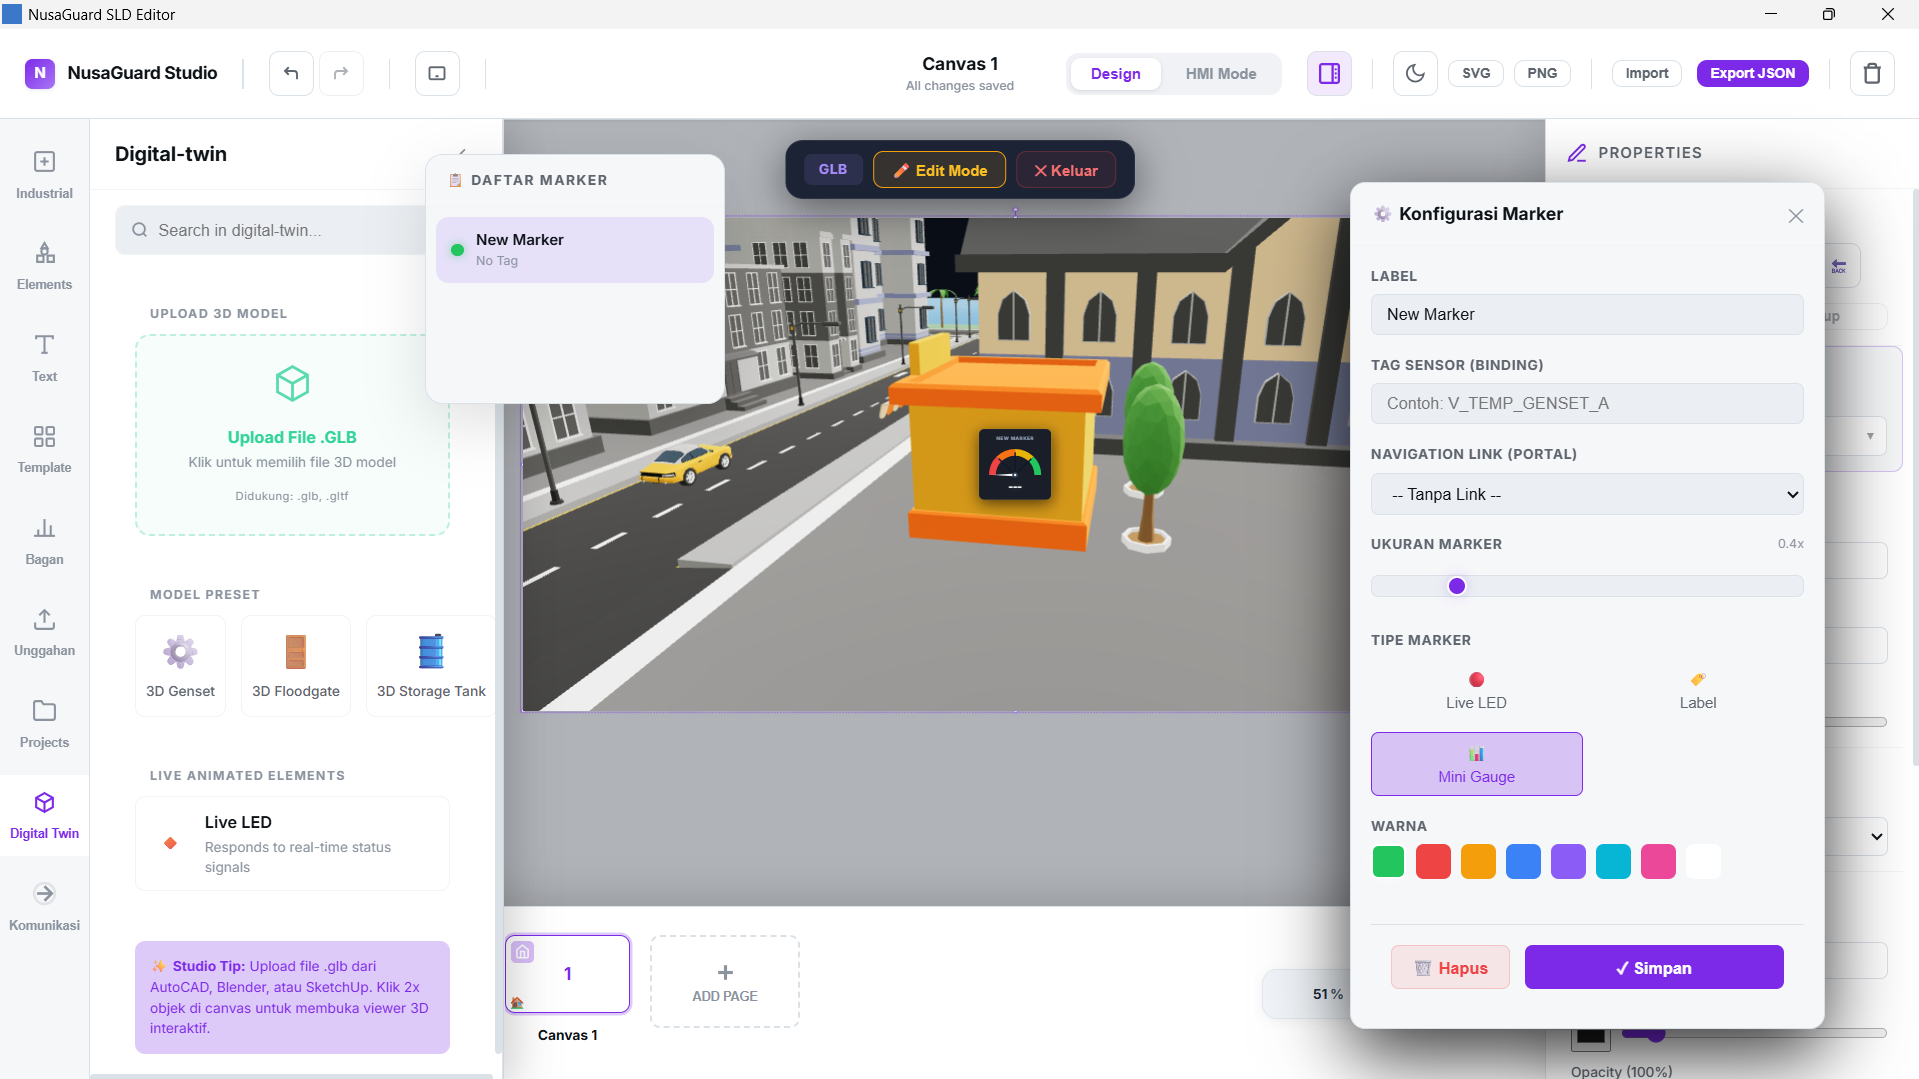The width and height of the screenshot is (1919, 1079).
Task: Select the Label marker type
Action: 1697,690
